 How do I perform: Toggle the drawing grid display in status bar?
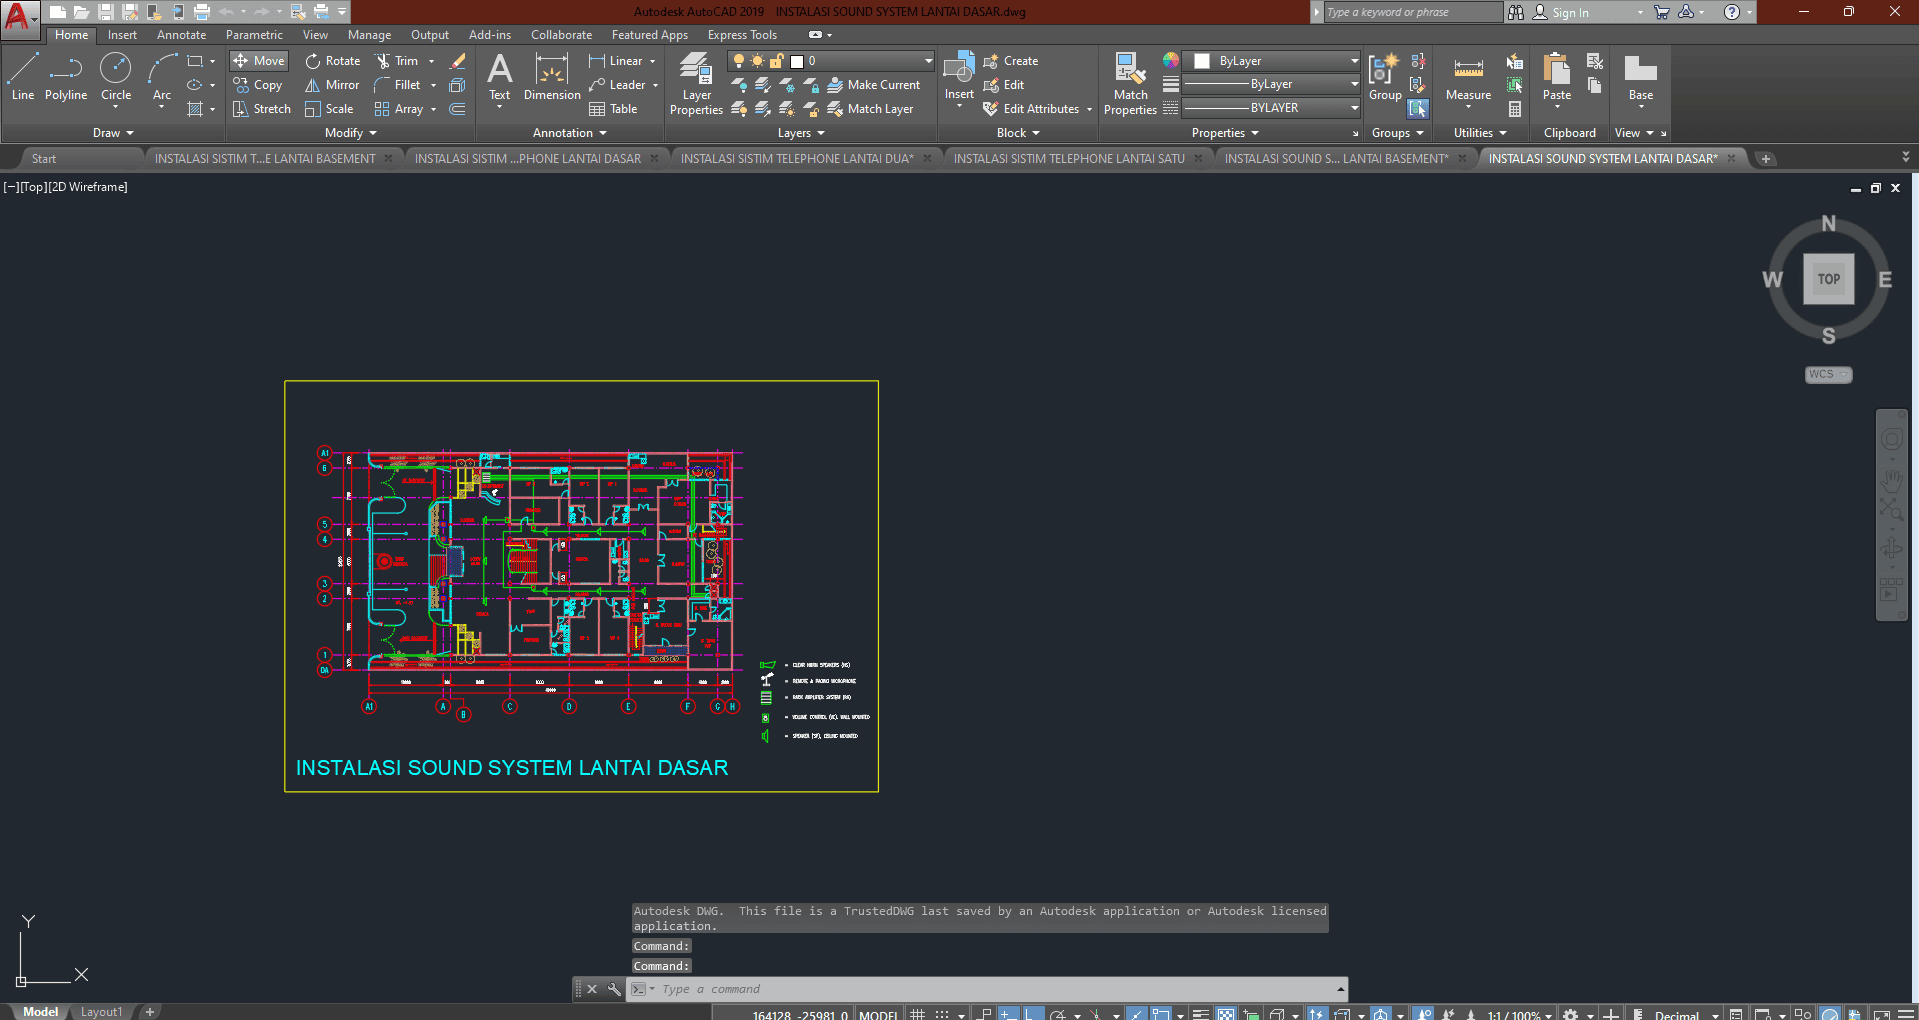tap(917, 1014)
